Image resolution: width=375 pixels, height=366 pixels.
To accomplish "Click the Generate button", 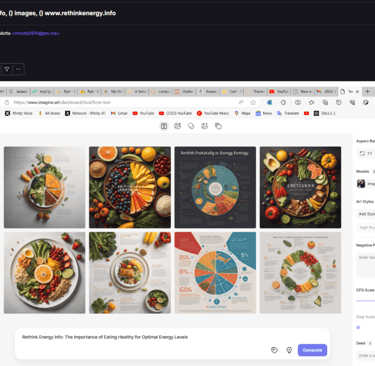I will [x=312, y=350].
